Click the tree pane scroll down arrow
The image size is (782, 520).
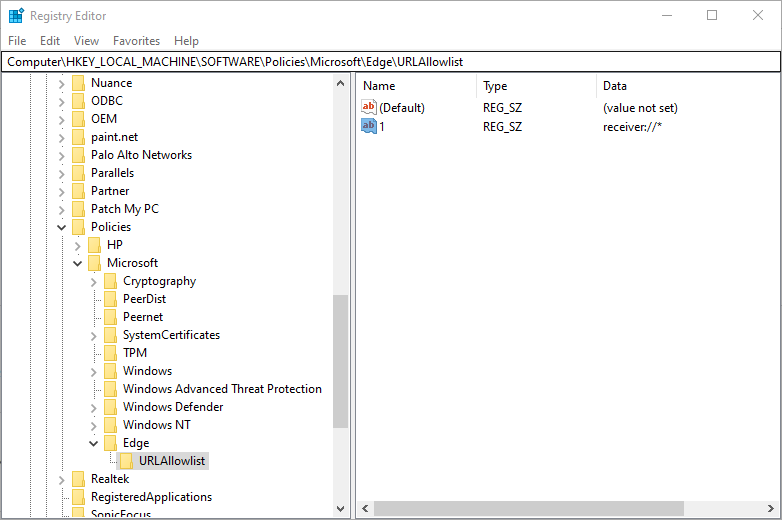pyautogui.click(x=341, y=509)
